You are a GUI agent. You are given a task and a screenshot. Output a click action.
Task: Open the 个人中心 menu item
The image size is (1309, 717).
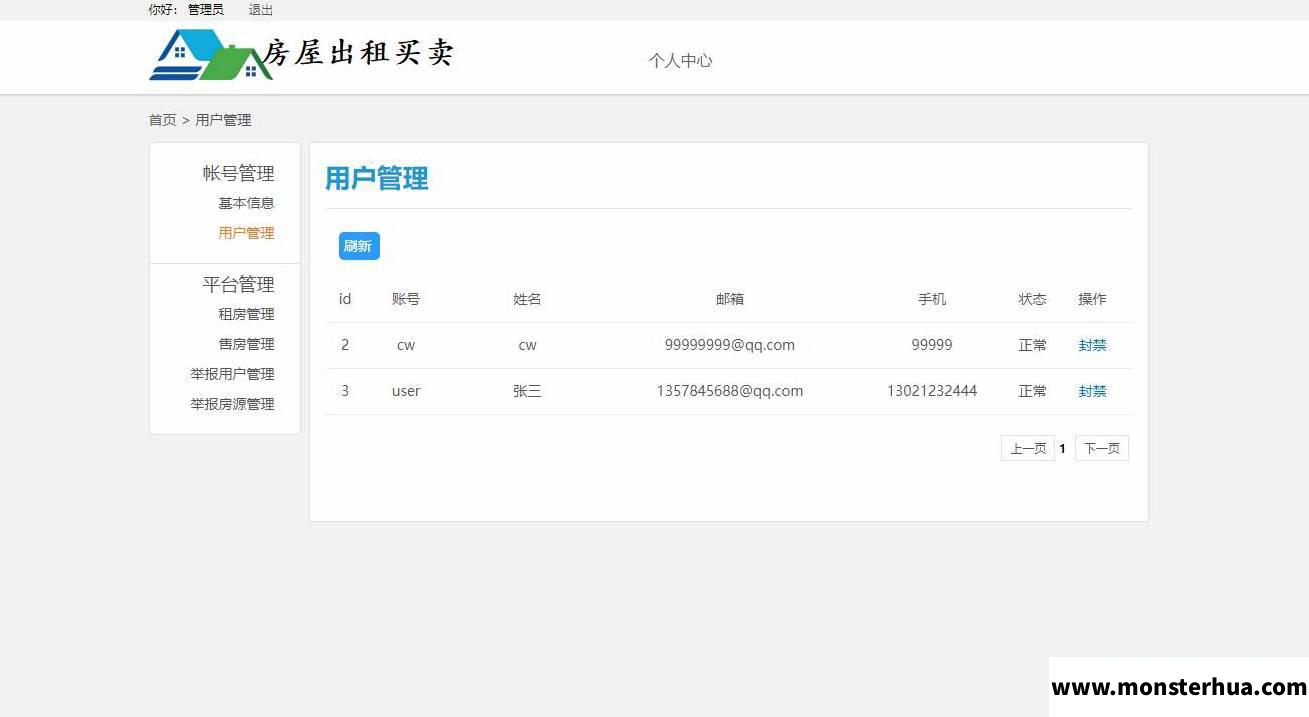pyautogui.click(x=680, y=60)
